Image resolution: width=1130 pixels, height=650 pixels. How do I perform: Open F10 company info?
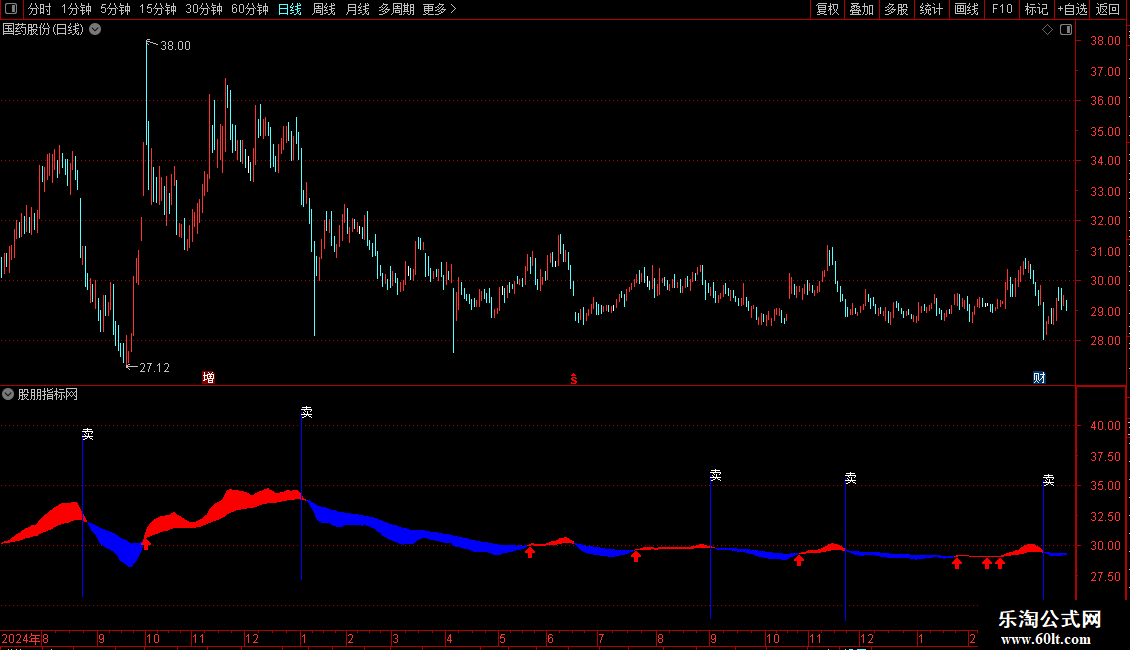(1002, 9)
